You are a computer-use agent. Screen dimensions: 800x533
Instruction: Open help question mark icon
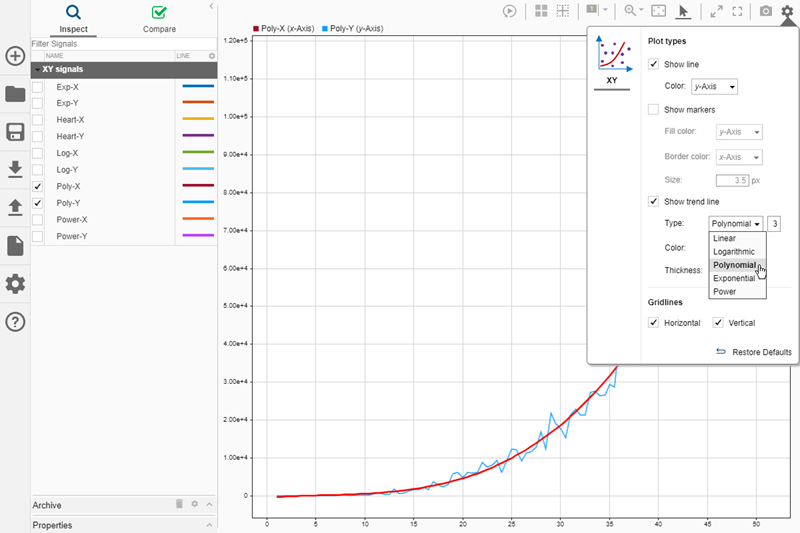coord(15,322)
